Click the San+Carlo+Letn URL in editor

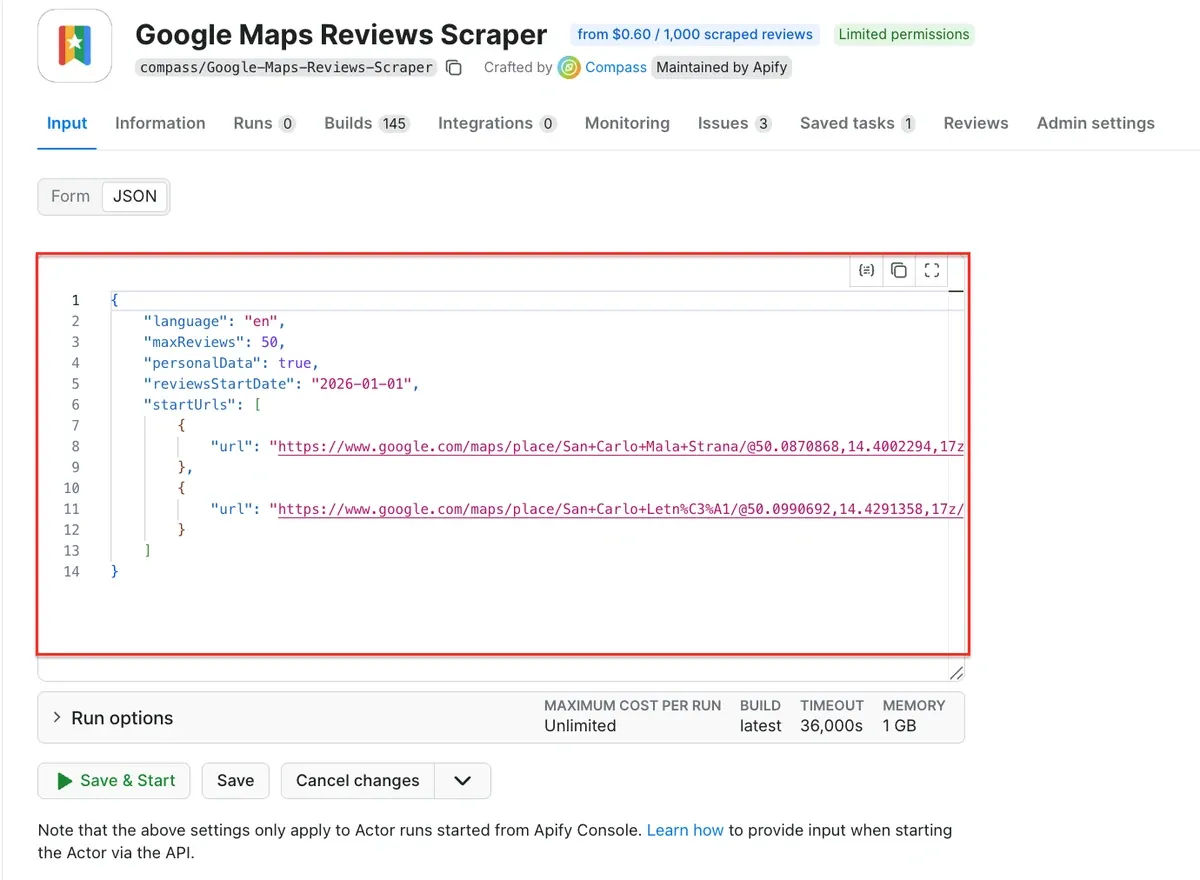[x=620, y=509]
